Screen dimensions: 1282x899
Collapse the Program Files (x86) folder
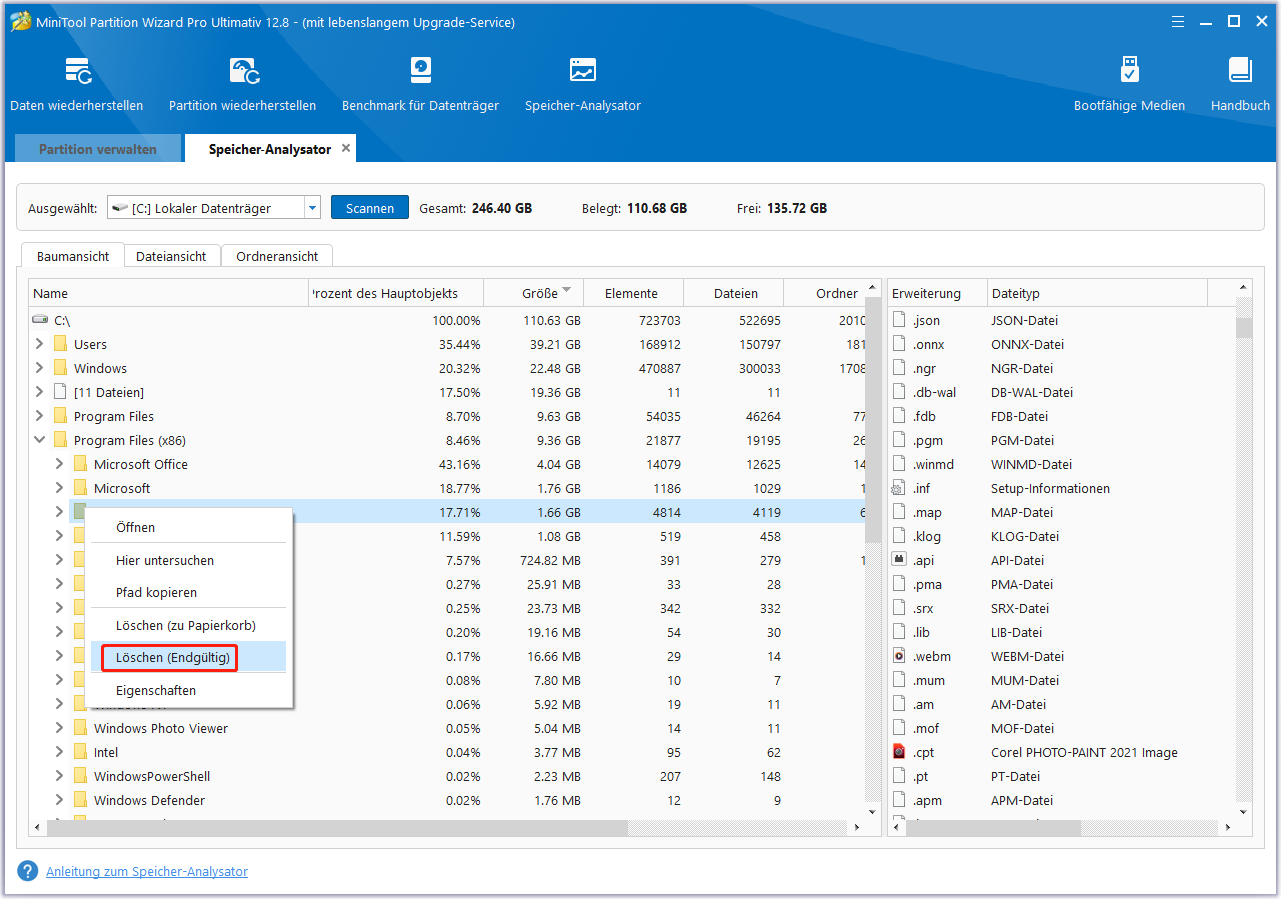click(39, 440)
